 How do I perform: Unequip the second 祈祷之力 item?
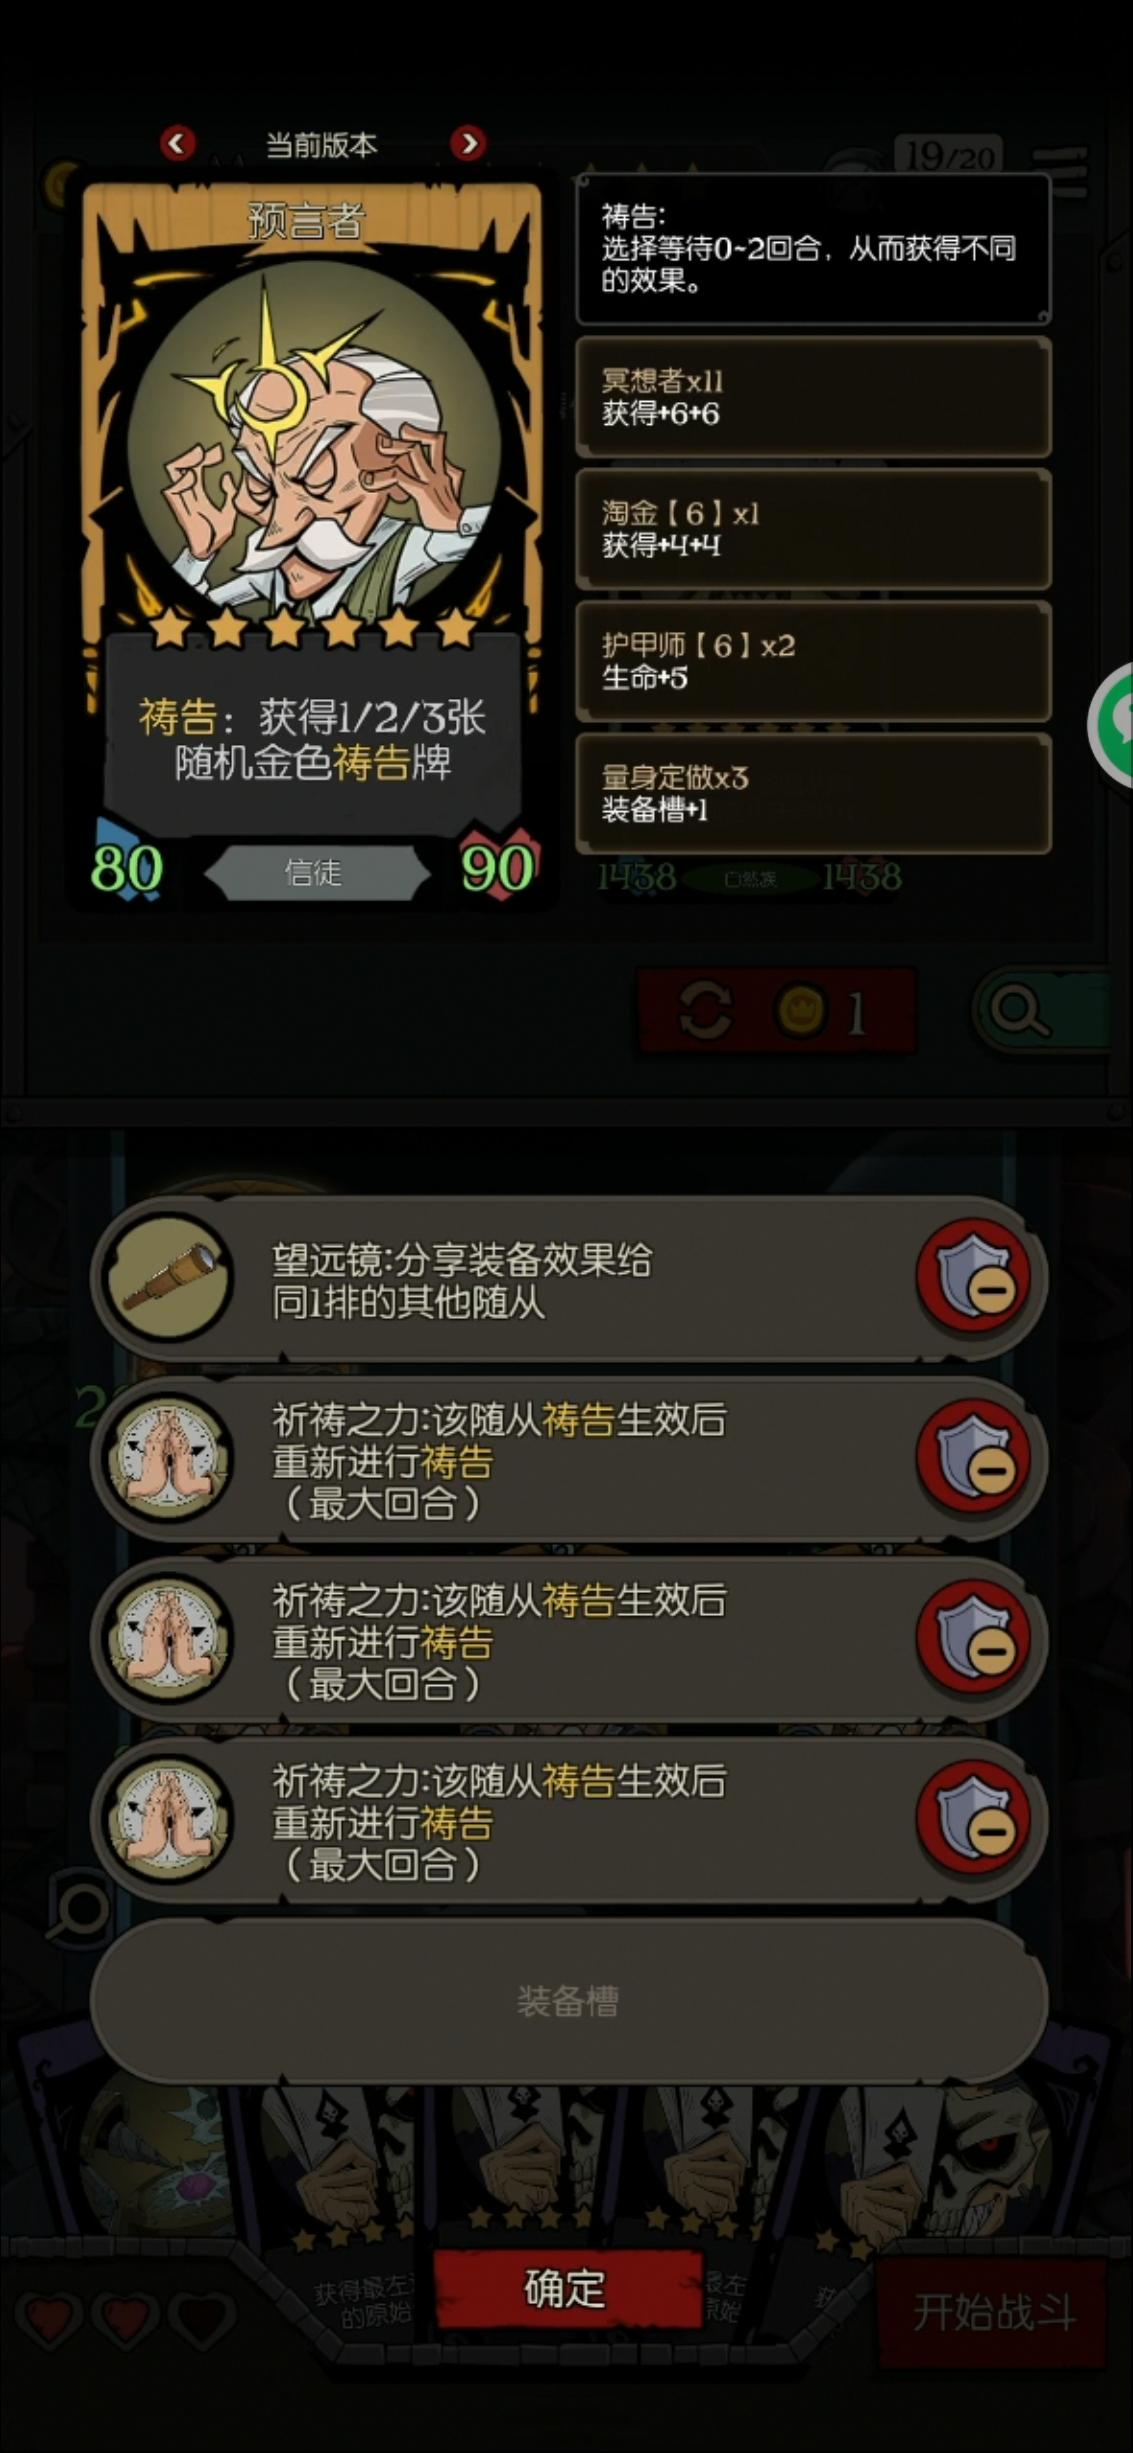973,1638
